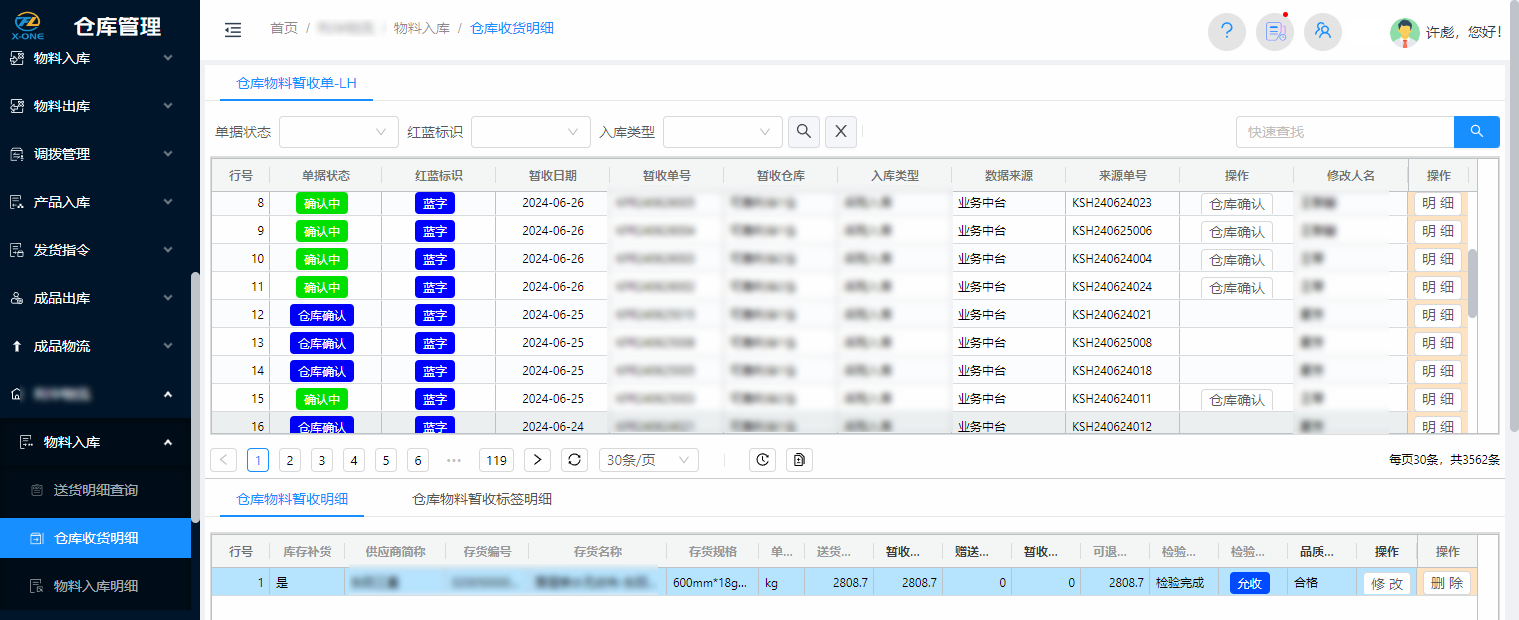Open the help question mark icon
Image resolution: width=1519 pixels, height=620 pixels.
(1226, 31)
